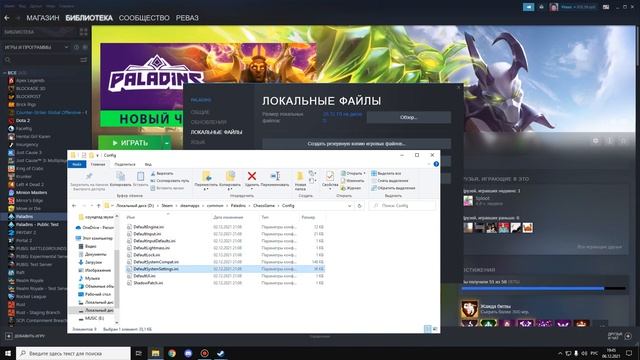The width and height of the screenshot is (640, 360).
Task: Click Steam library grid view icon
Action: pyautogui.click(x=84, y=32)
